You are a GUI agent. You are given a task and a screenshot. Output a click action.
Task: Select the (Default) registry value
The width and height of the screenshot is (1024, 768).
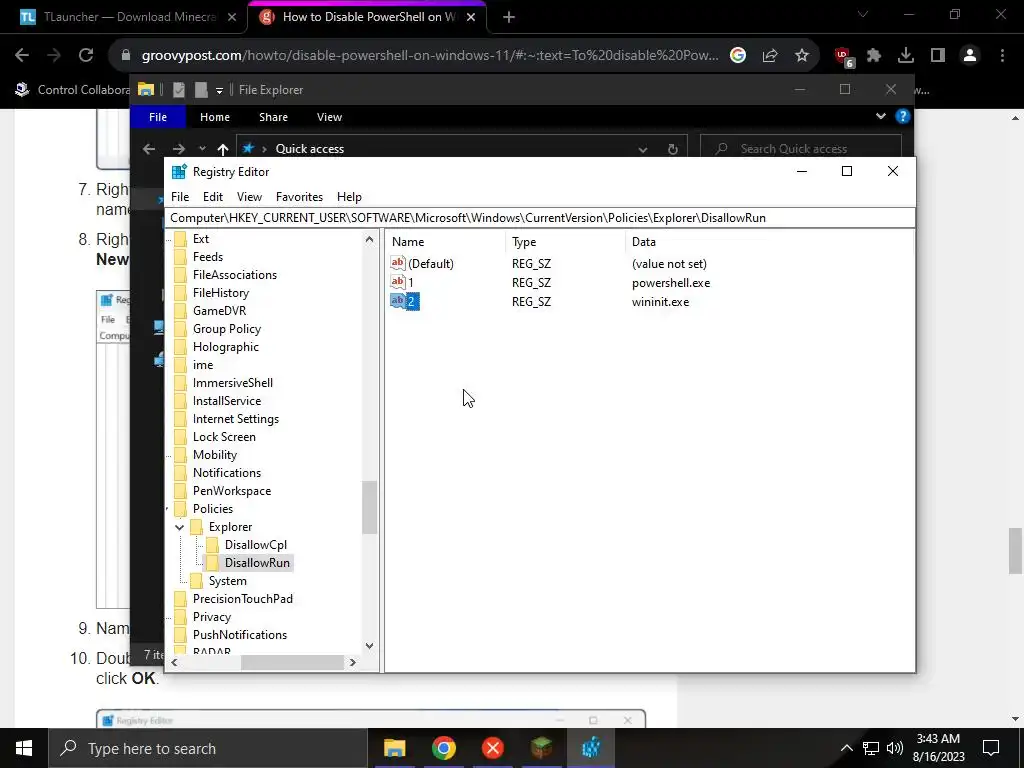tap(430, 264)
